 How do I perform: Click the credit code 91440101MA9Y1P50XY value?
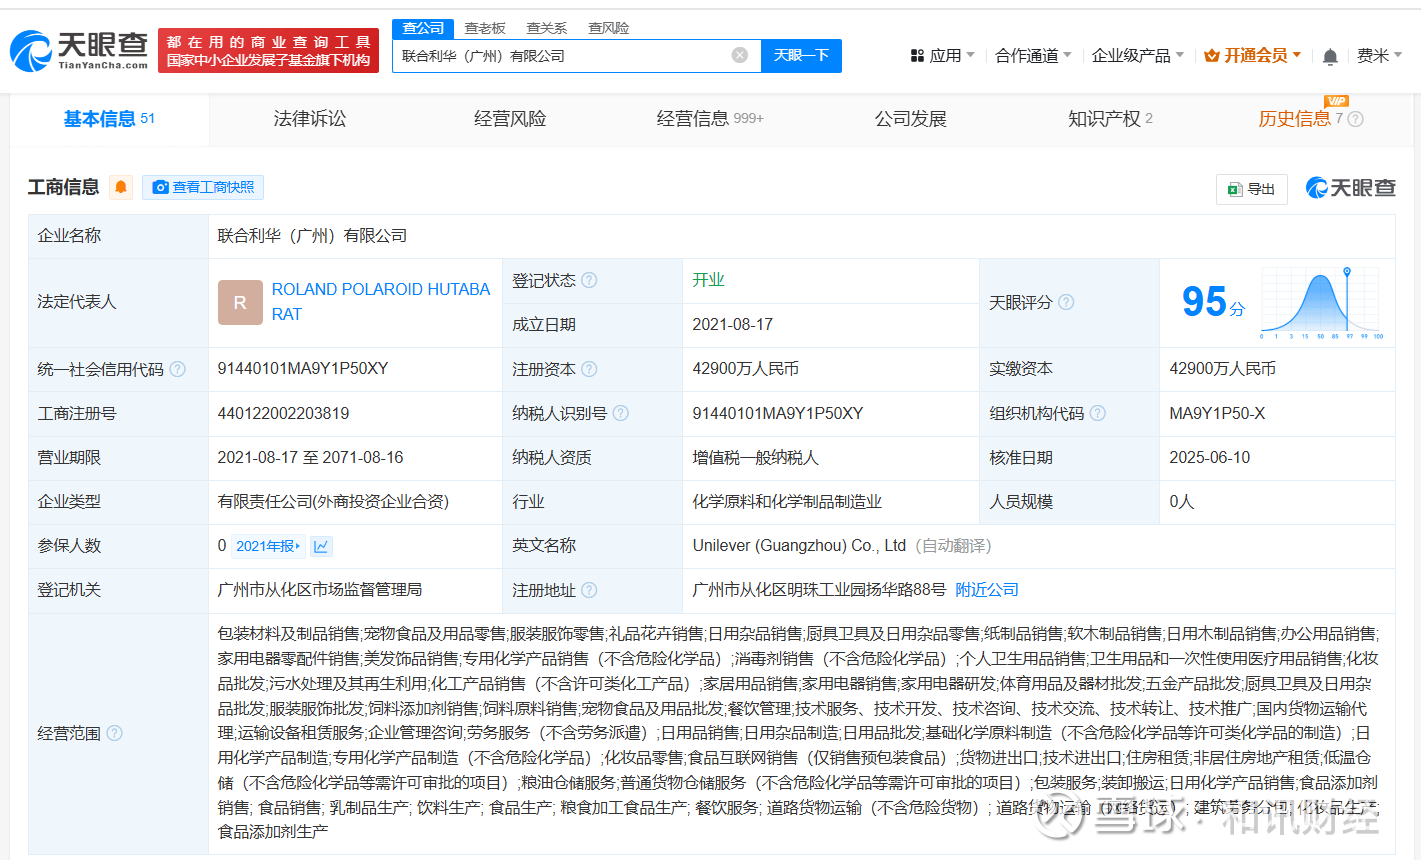coord(303,369)
